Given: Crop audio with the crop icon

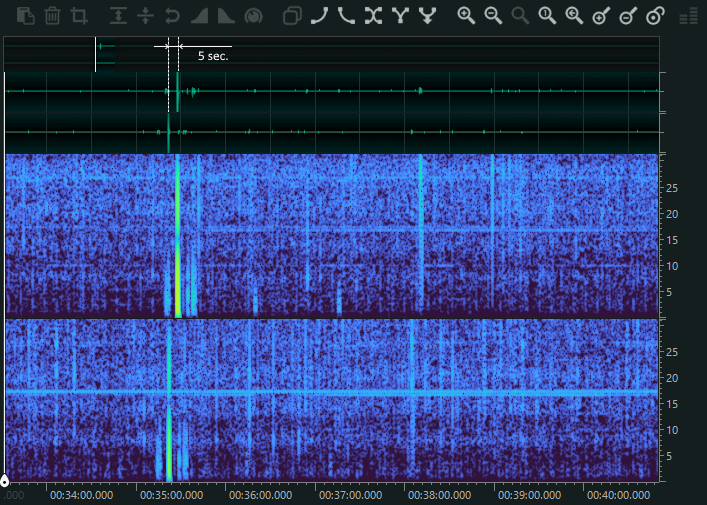Looking at the screenshot, I should click(x=79, y=16).
